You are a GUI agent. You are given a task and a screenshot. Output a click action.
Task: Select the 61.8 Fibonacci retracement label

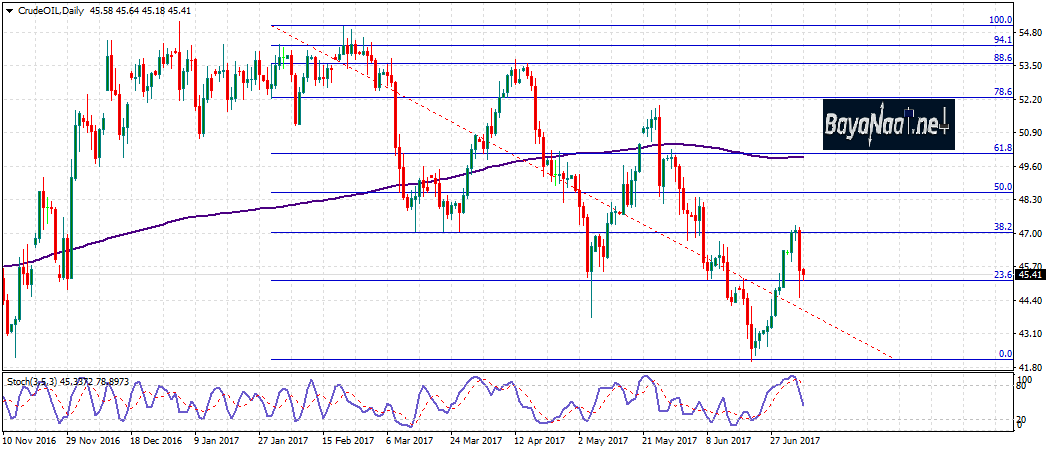tap(1003, 147)
